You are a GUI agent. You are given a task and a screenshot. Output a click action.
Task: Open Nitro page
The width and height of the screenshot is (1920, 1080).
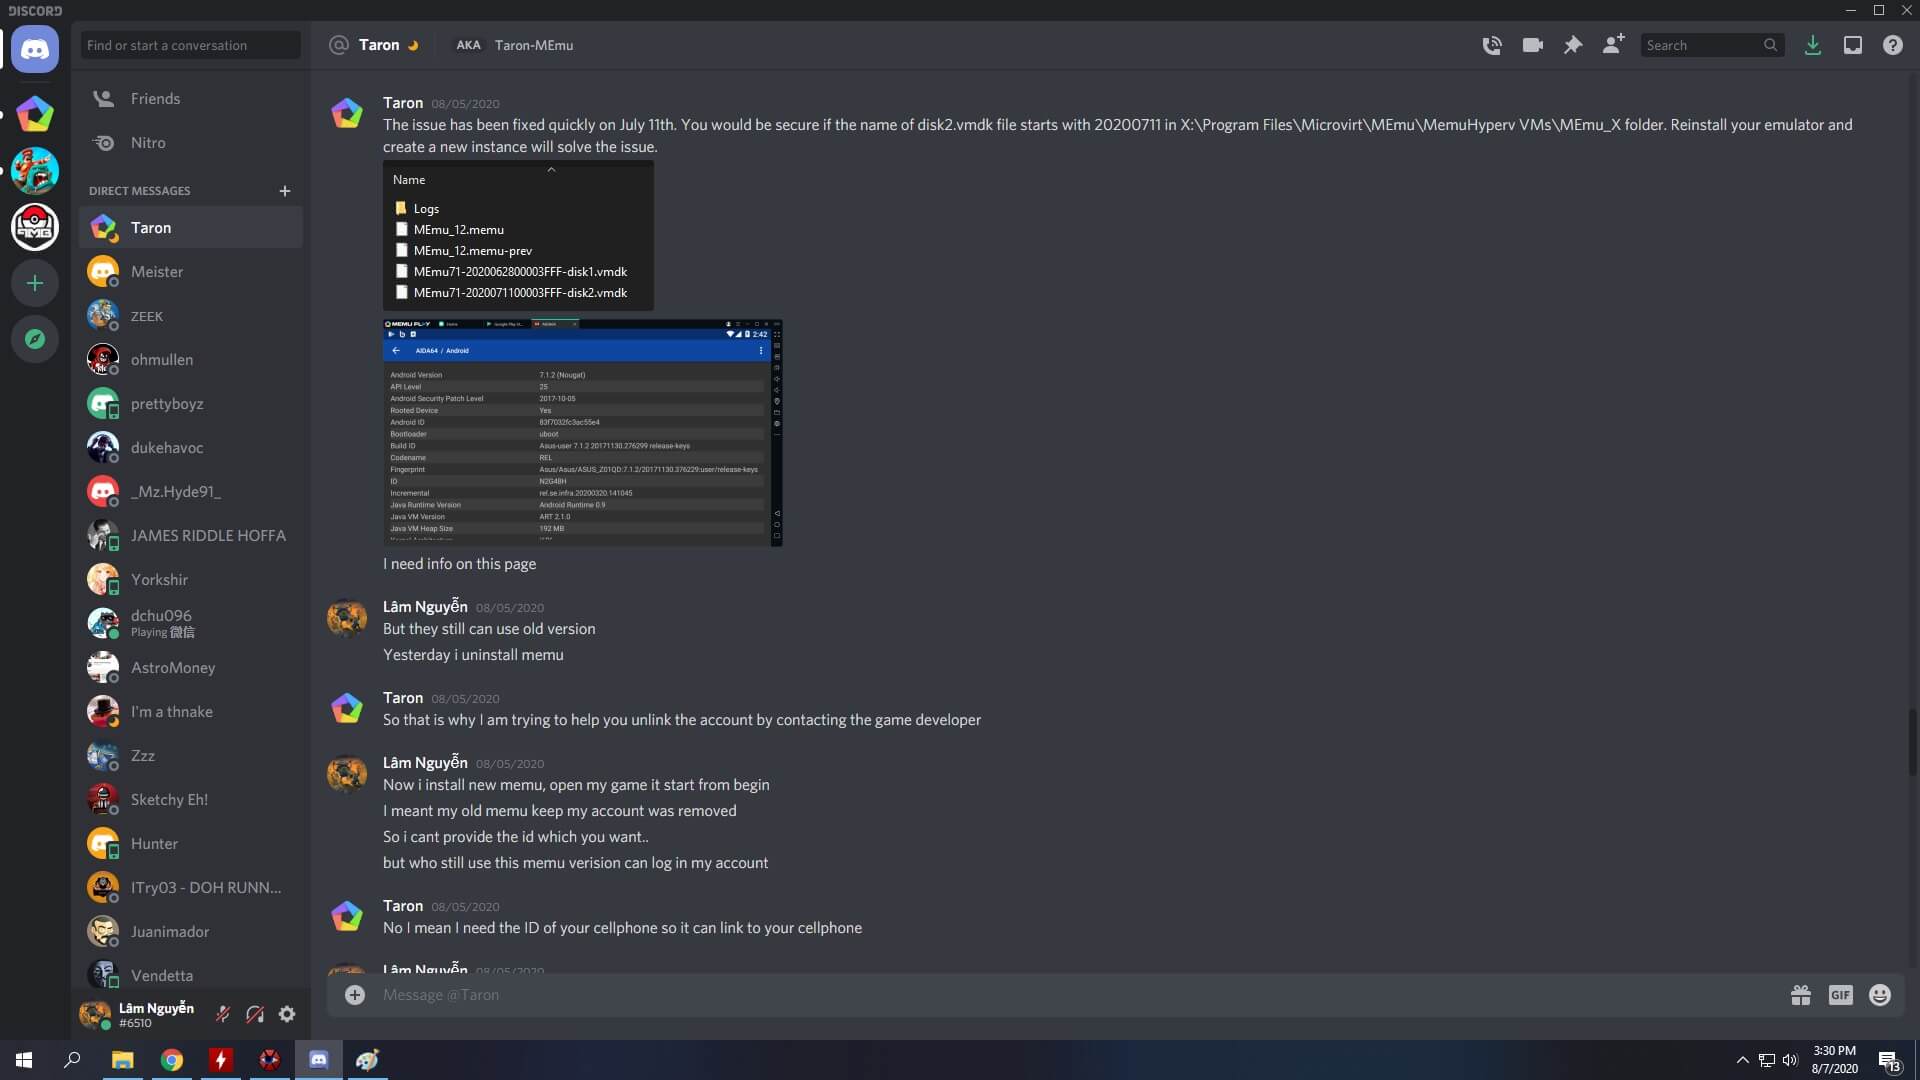[x=191, y=143]
